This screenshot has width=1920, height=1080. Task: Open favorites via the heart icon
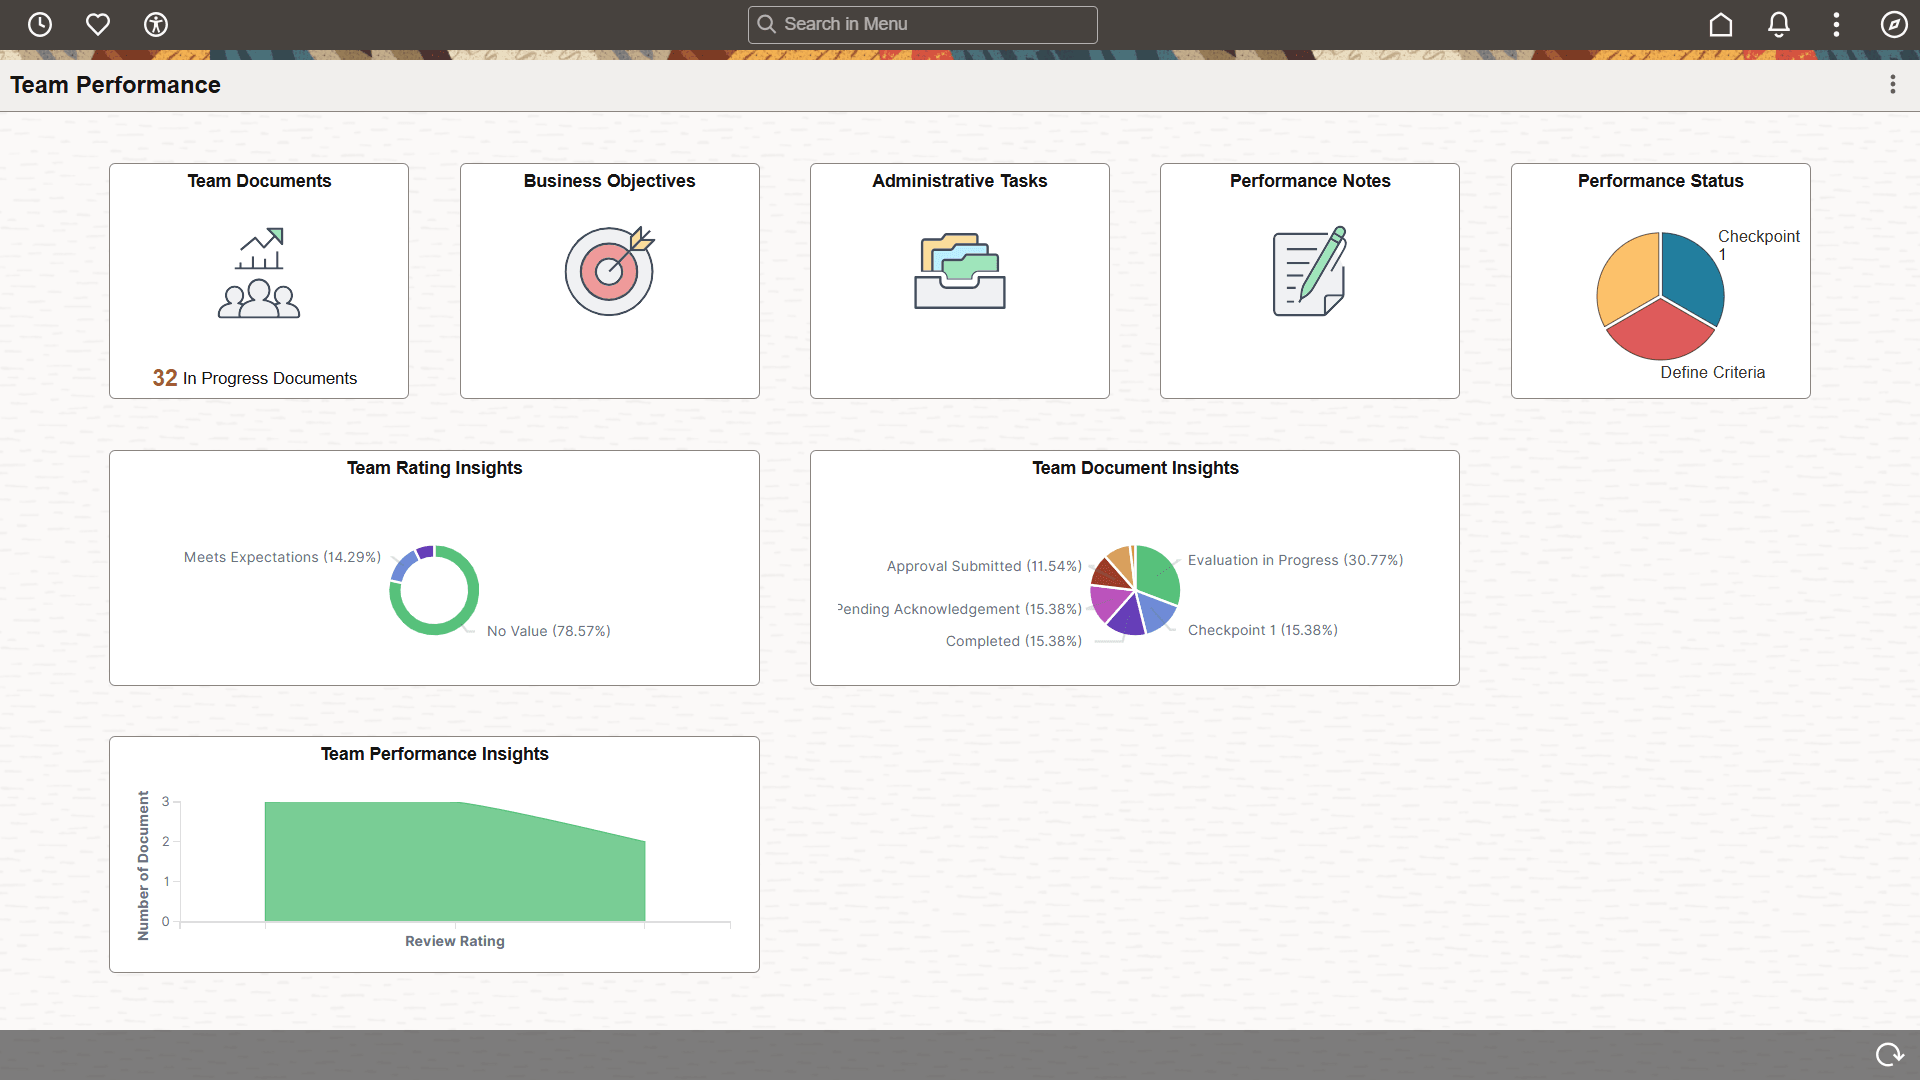coord(97,24)
